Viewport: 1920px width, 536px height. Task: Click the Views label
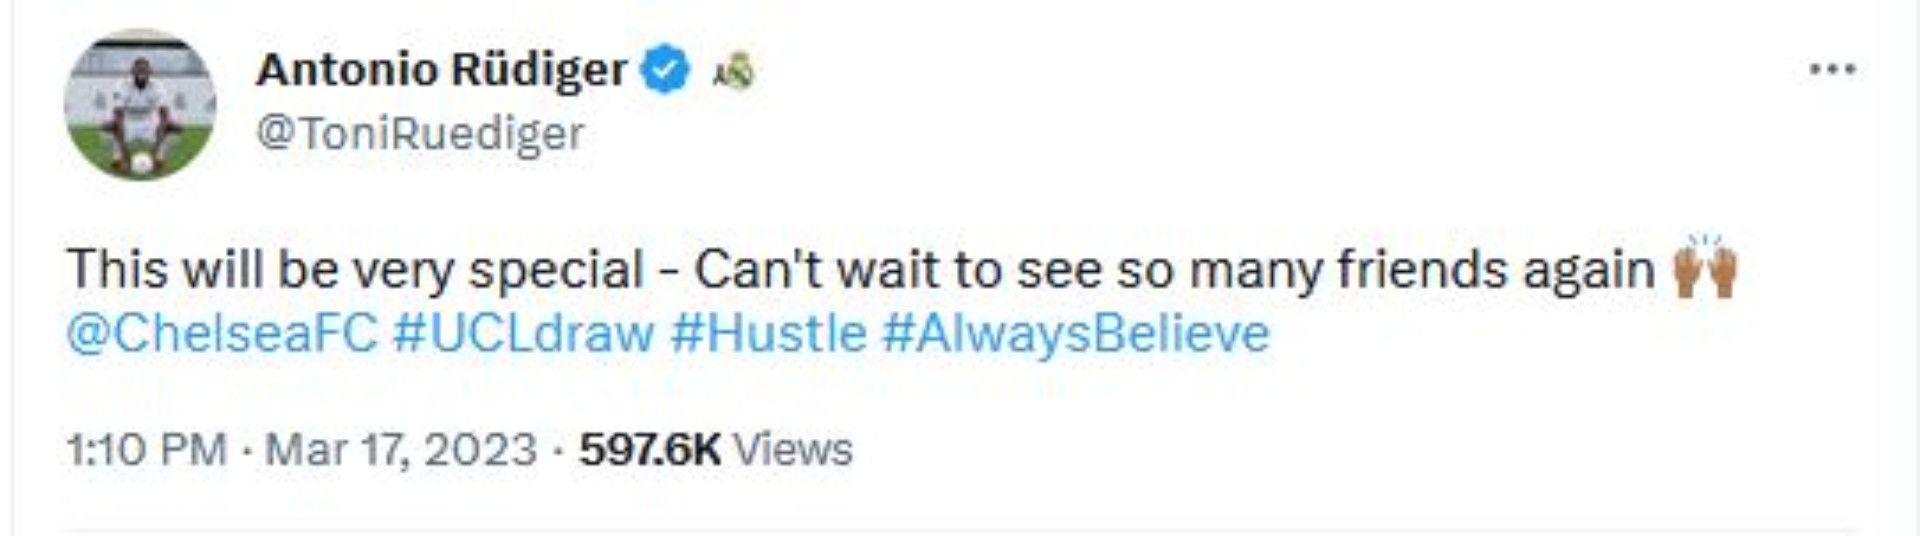click(x=793, y=450)
